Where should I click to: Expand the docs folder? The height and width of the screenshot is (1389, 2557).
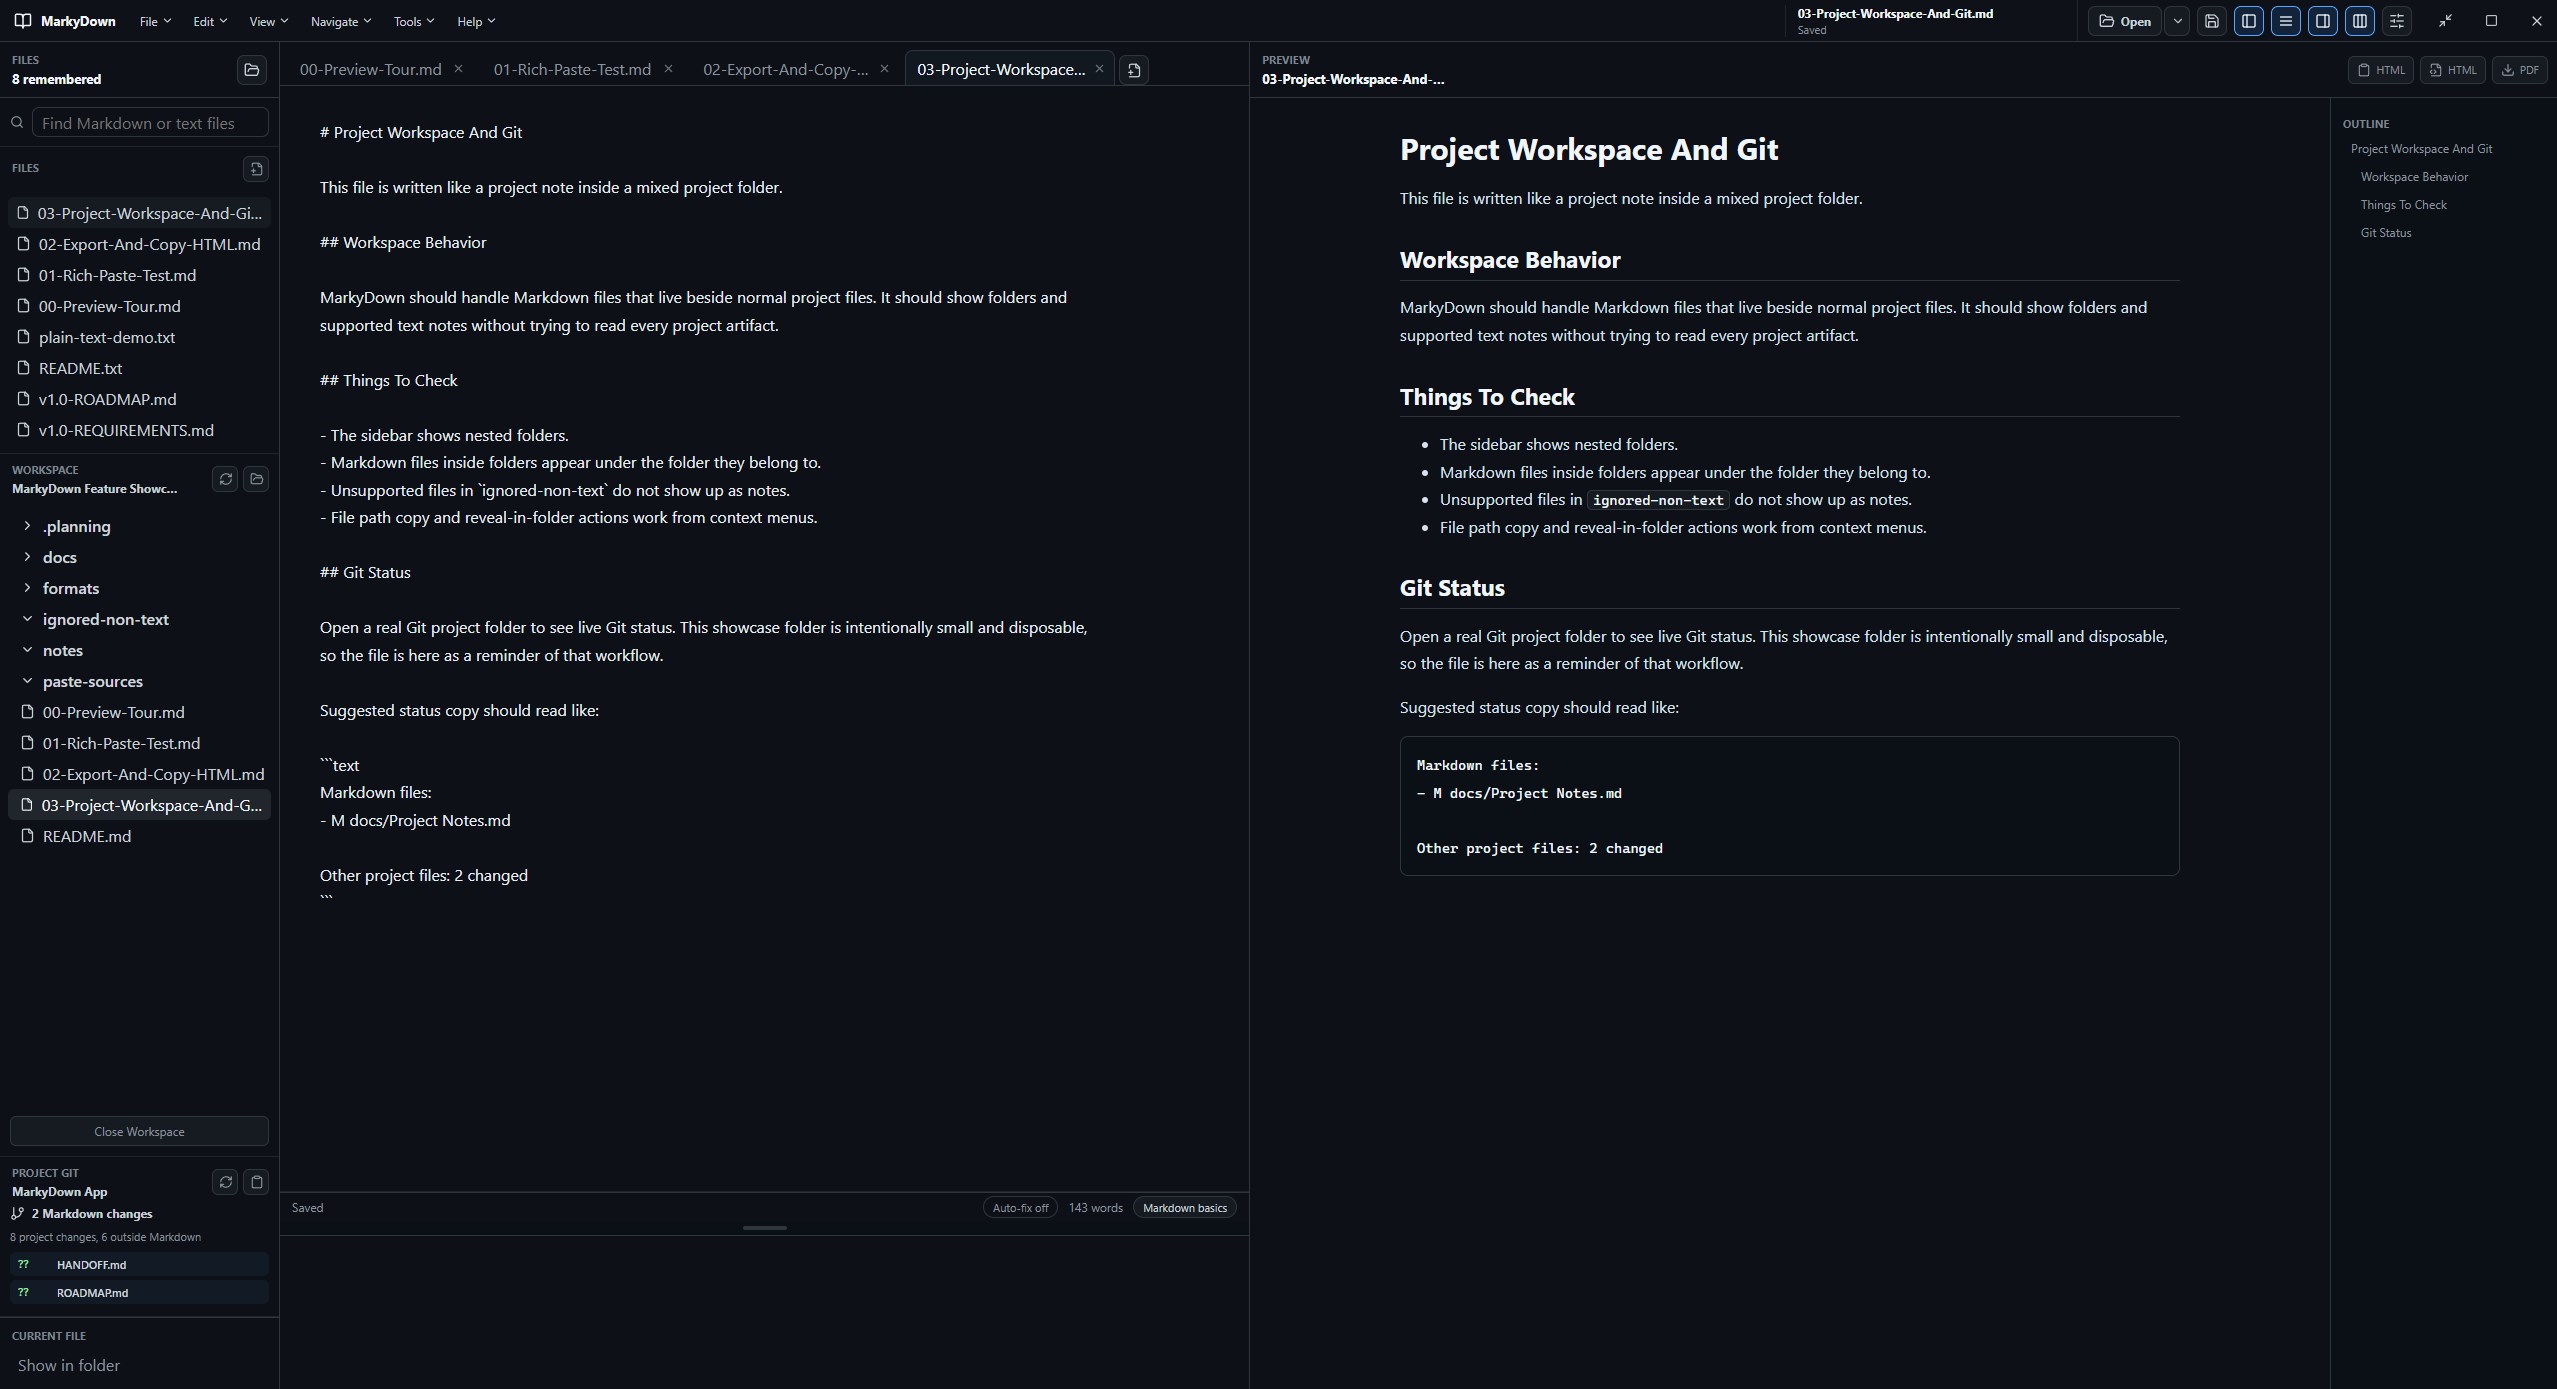point(28,557)
